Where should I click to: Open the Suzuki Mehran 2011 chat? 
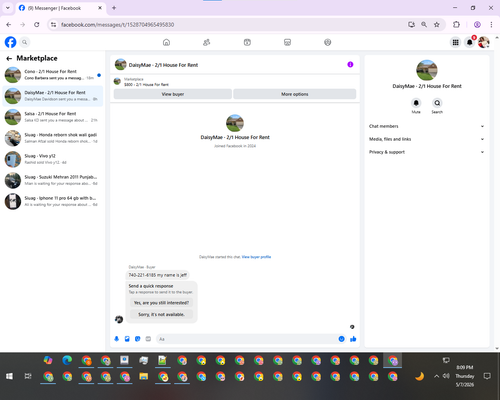[x=53, y=180]
